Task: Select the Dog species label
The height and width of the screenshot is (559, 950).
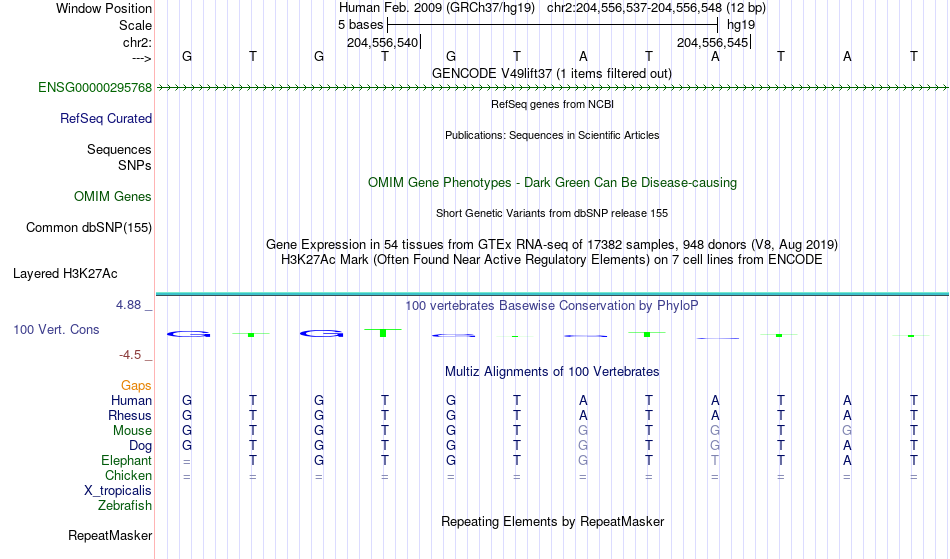Action: (x=141, y=446)
